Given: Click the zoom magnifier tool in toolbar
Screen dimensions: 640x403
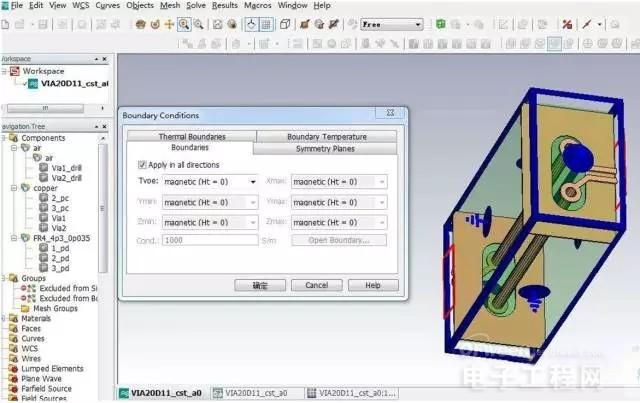Looking at the screenshot, I should (x=185, y=24).
